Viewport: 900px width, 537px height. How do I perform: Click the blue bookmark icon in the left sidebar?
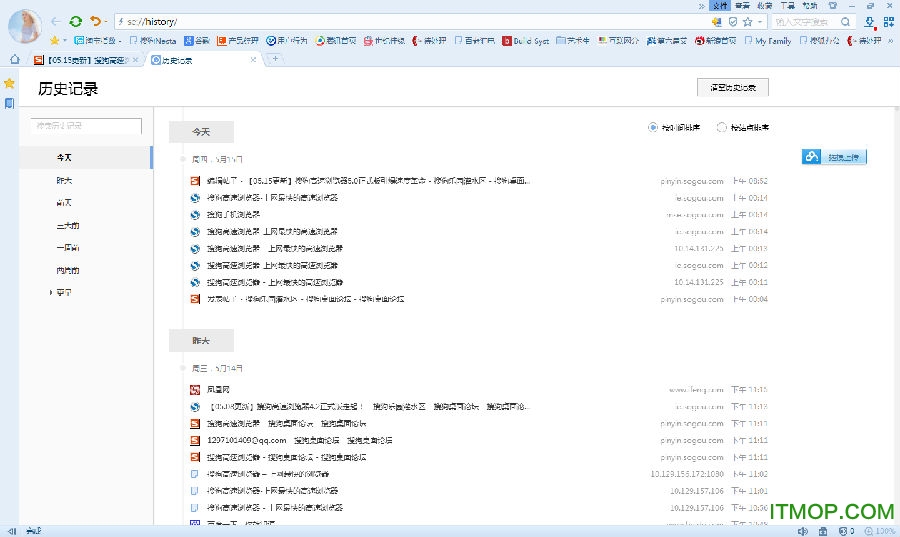(x=9, y=103)
